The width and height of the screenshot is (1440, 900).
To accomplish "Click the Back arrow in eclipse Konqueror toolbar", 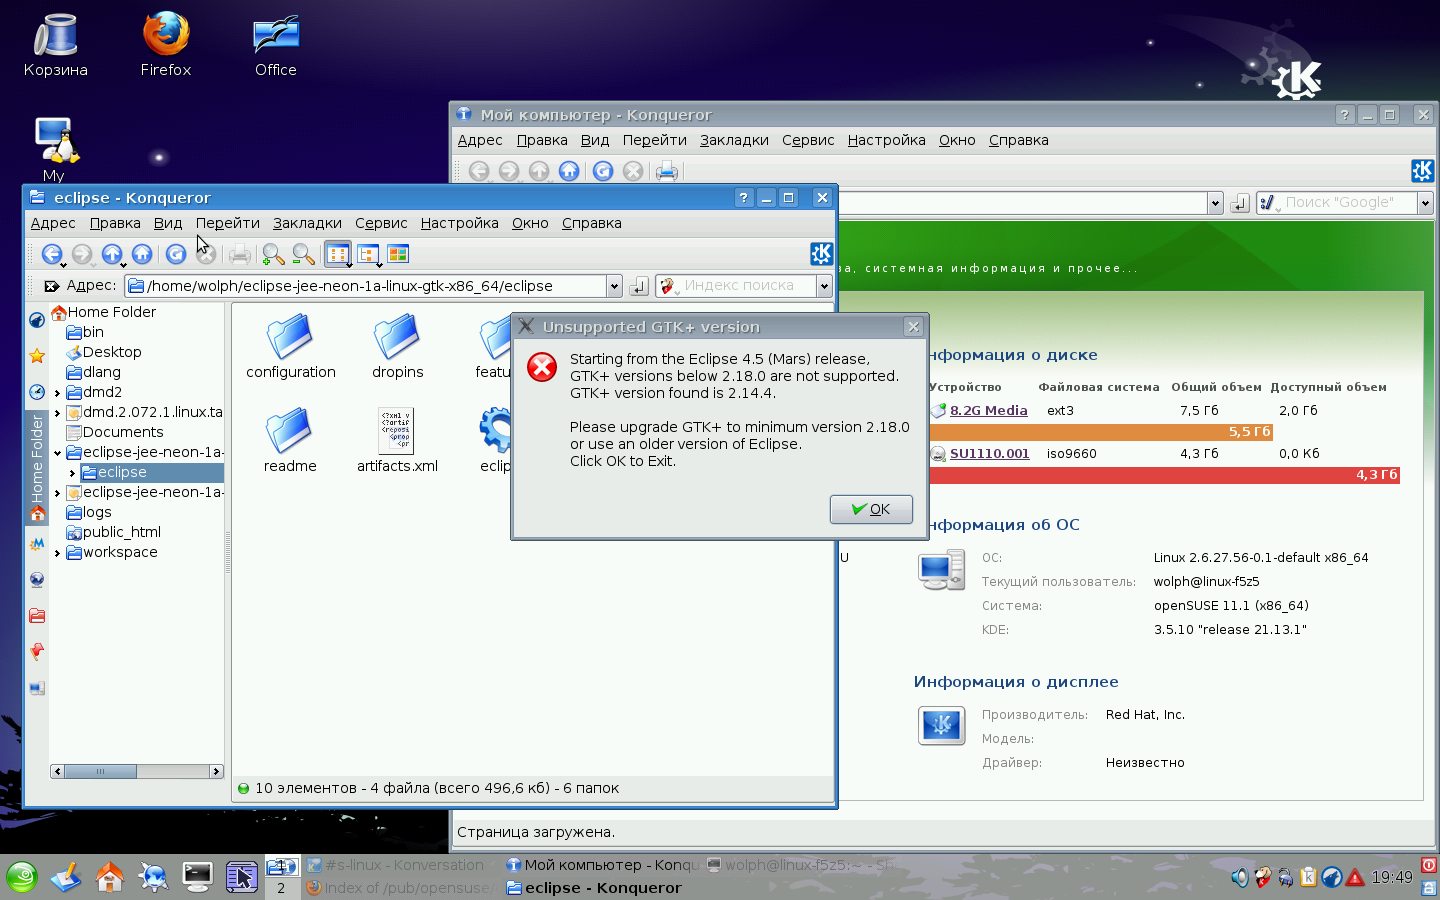I will pyautogui.click(x=52, y=254).
